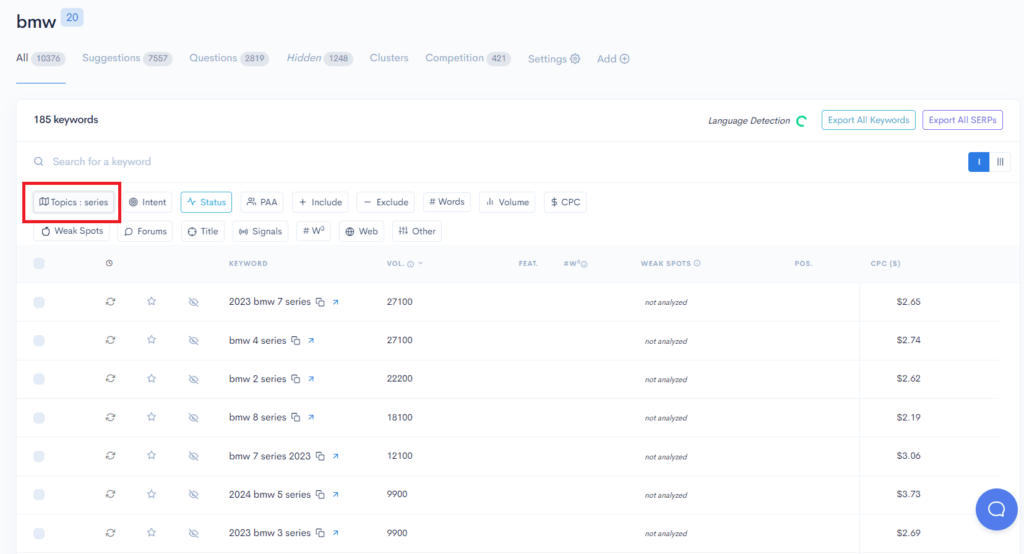This screenshot has height=554, width=1024.
Task: Tick the checkbox for 'bmw 2 series'
Action: [x=39, y=379]
